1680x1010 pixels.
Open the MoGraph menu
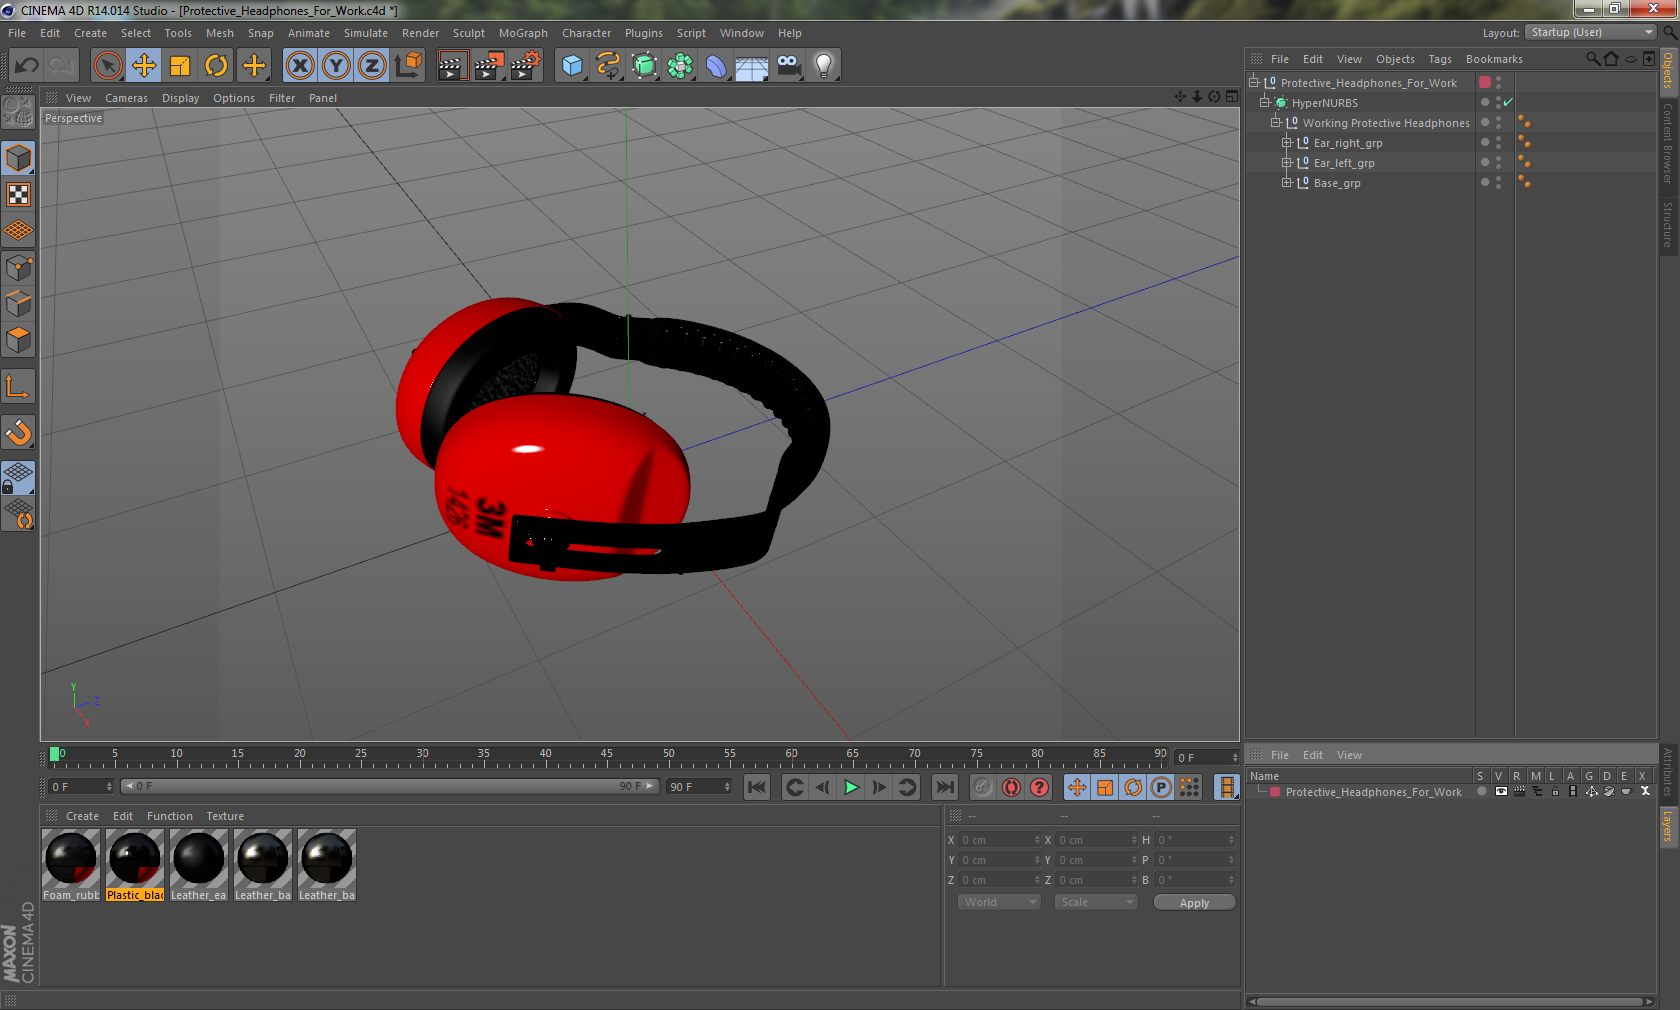coord(523,33)
